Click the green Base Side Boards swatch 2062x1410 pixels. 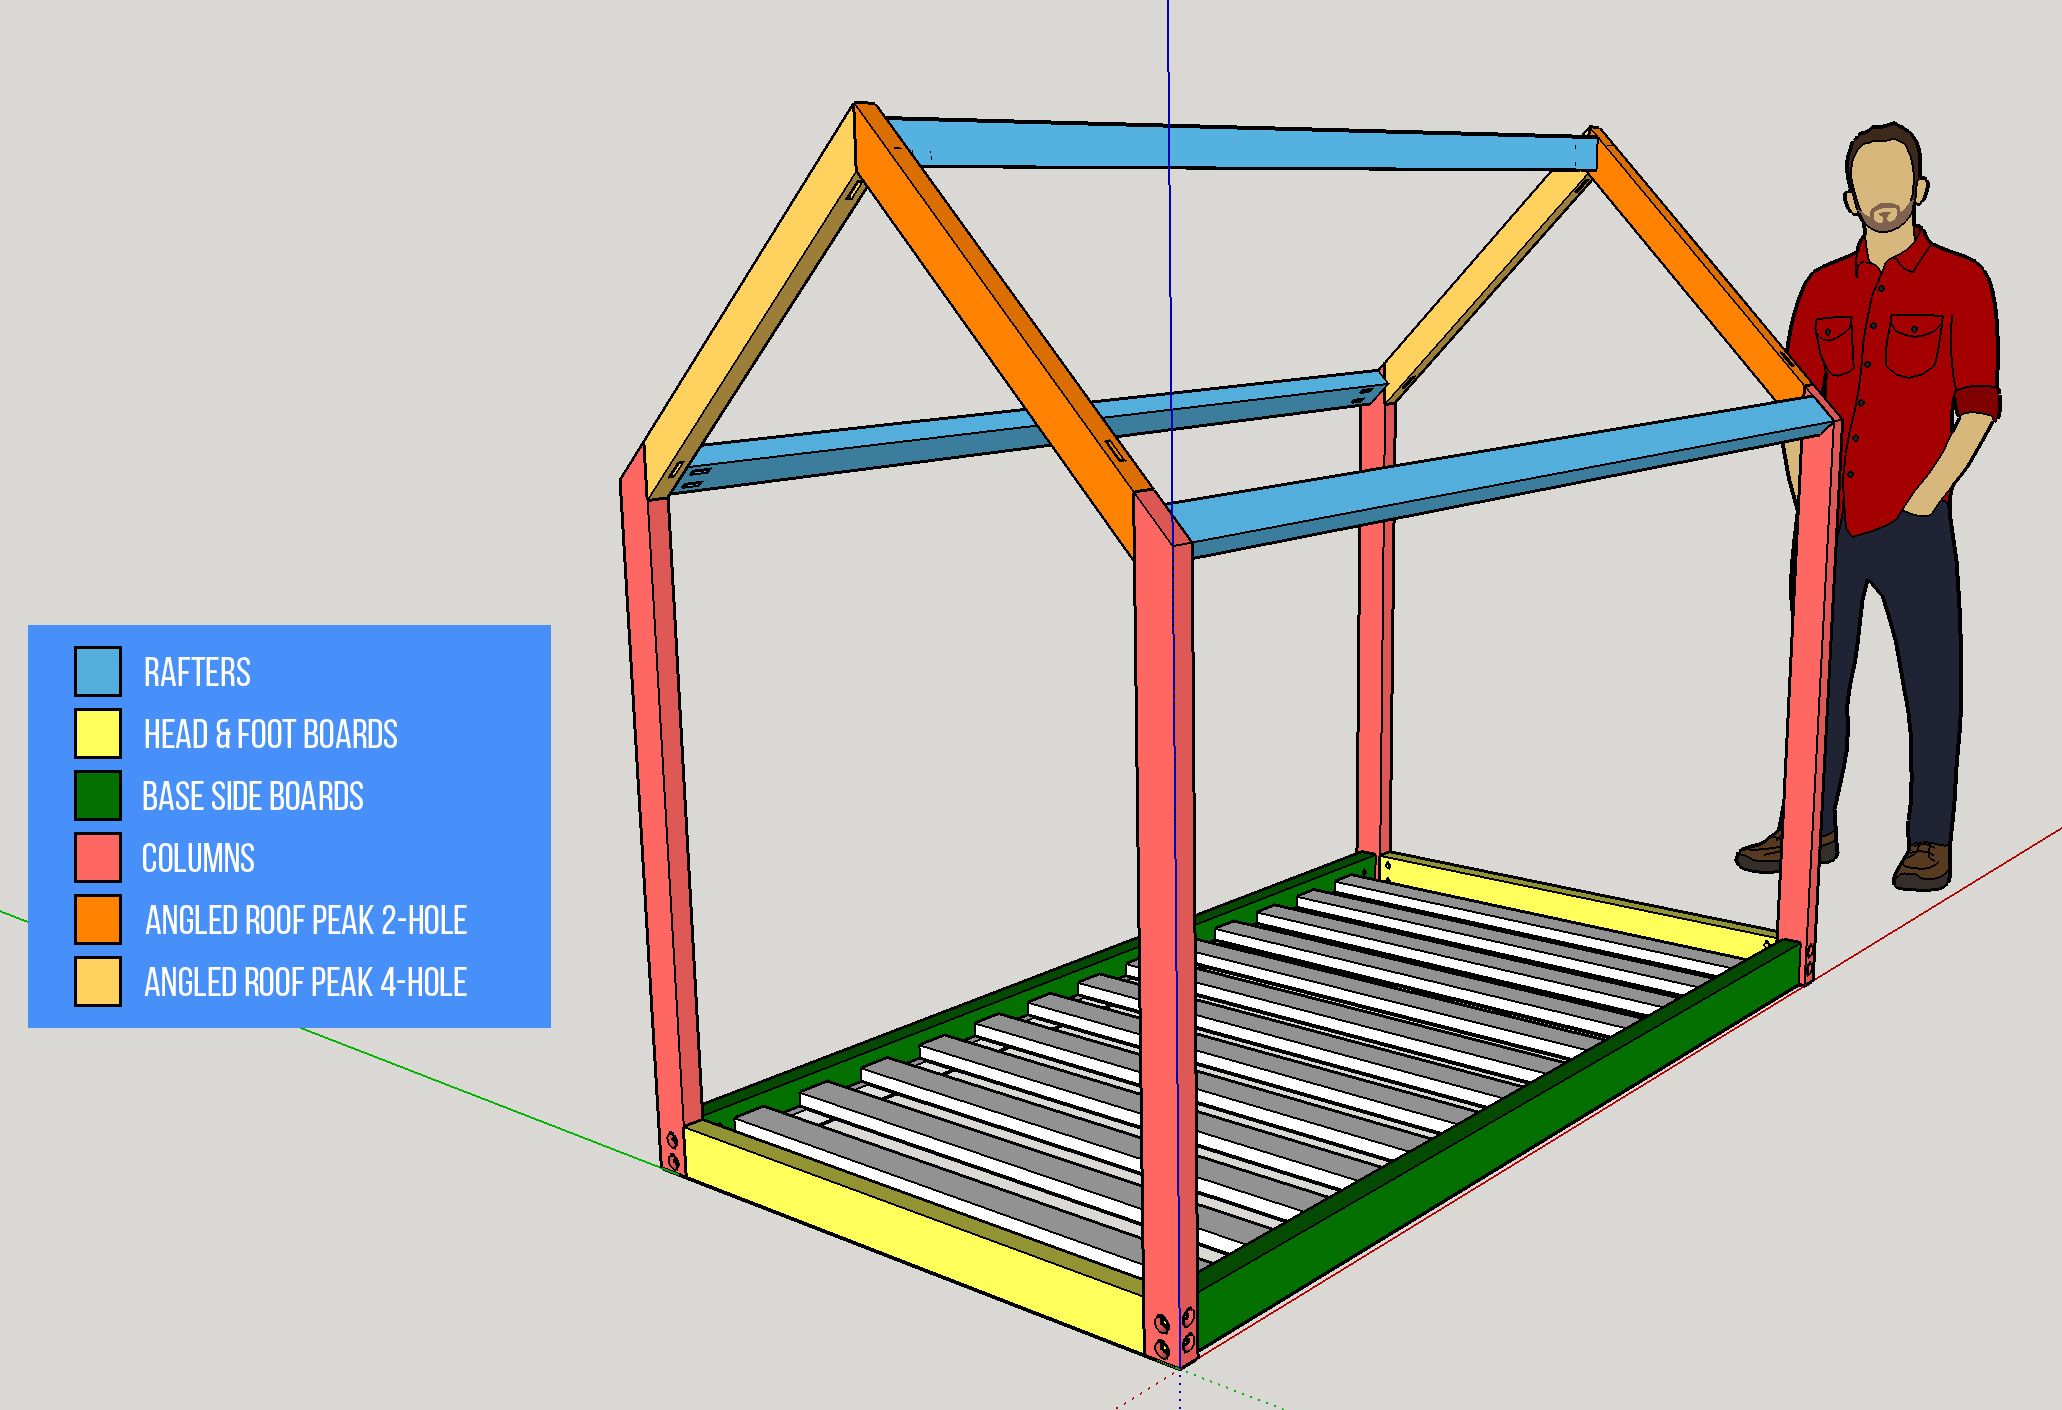pos(98,796)
